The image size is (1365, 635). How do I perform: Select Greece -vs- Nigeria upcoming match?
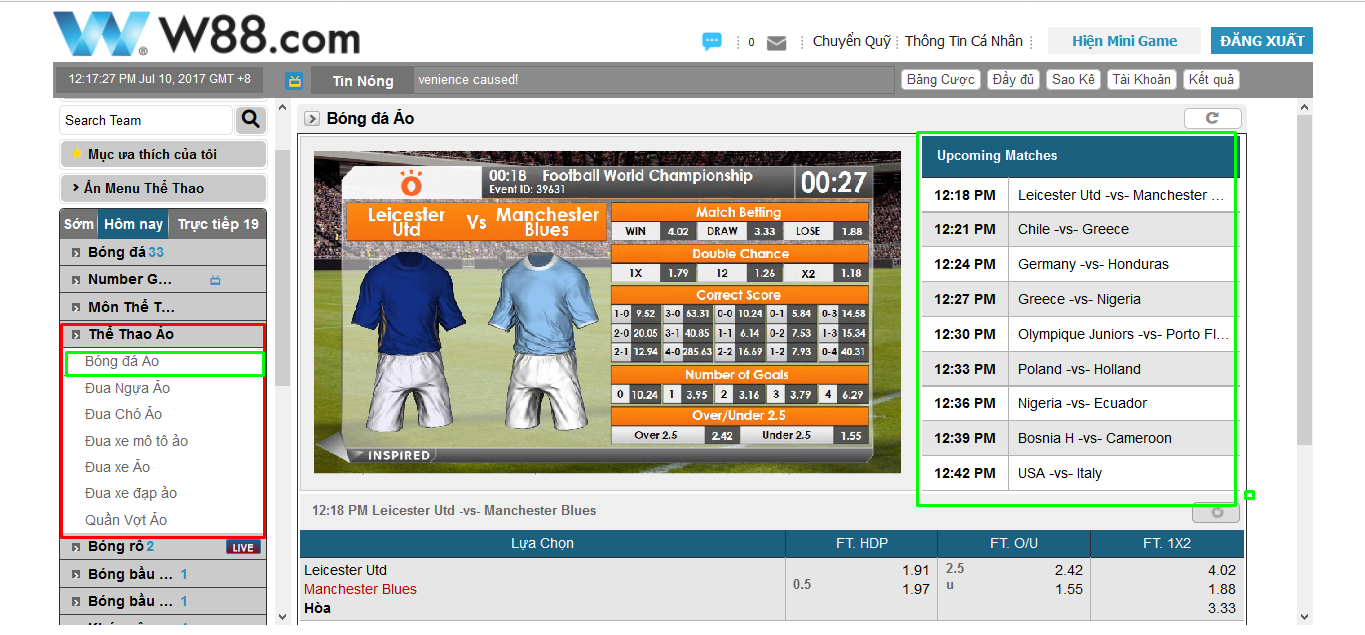[1078, 299]
